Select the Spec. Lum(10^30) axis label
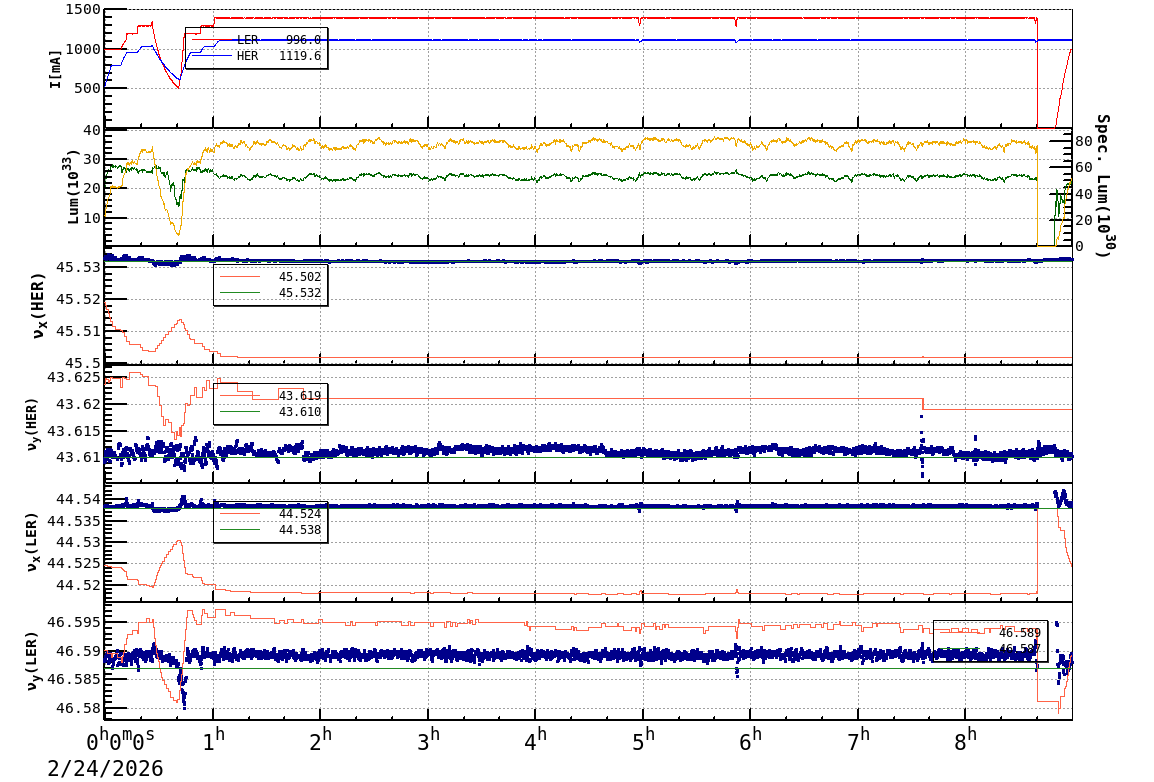Image resolution: width=1154 pixels, height=782 pixels. pos(1103,185)
